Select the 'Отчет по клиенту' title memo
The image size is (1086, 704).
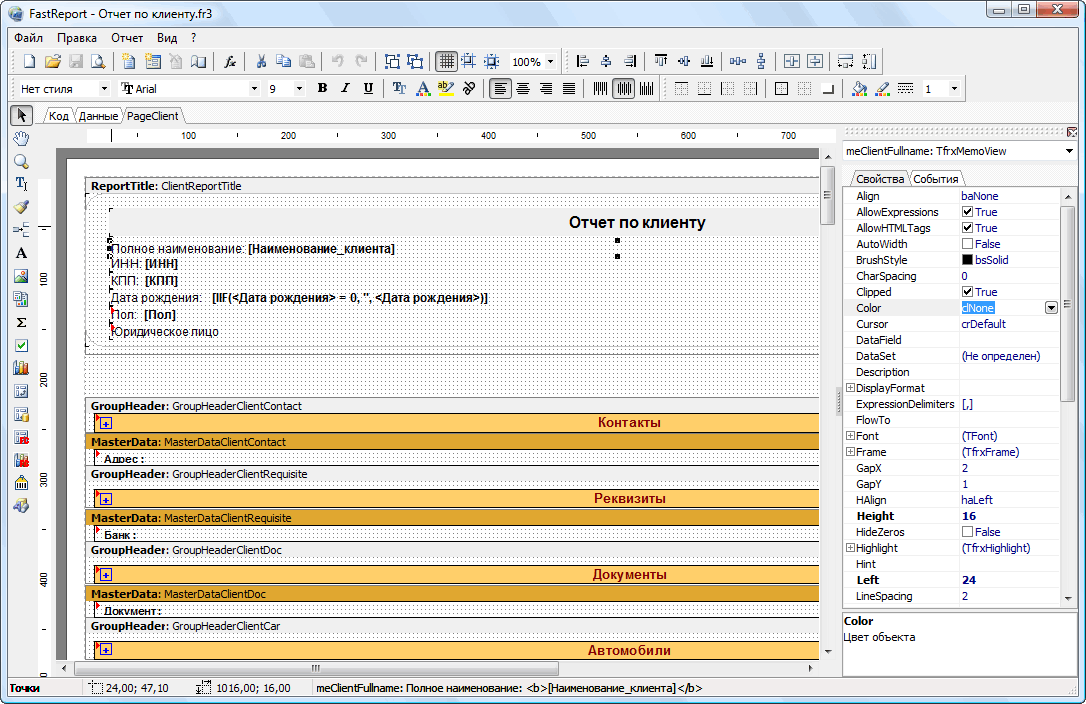[637, 222]
